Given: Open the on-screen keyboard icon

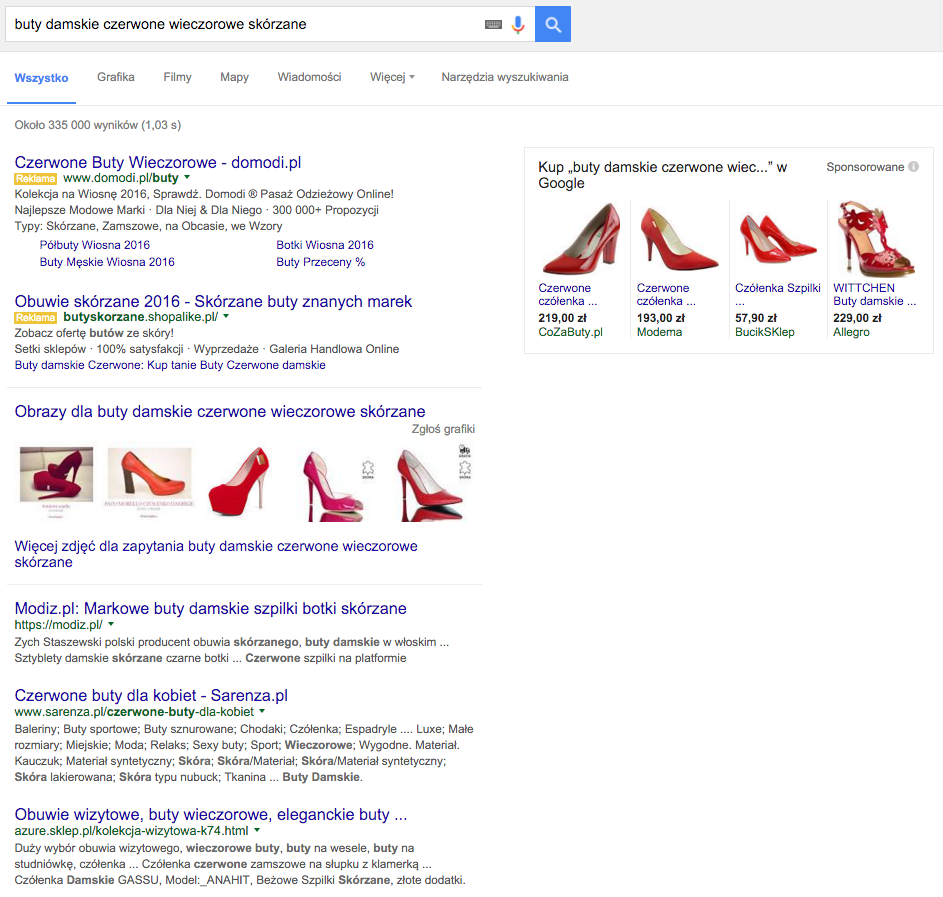Looking at the screenshot, I should pos(493,24).
